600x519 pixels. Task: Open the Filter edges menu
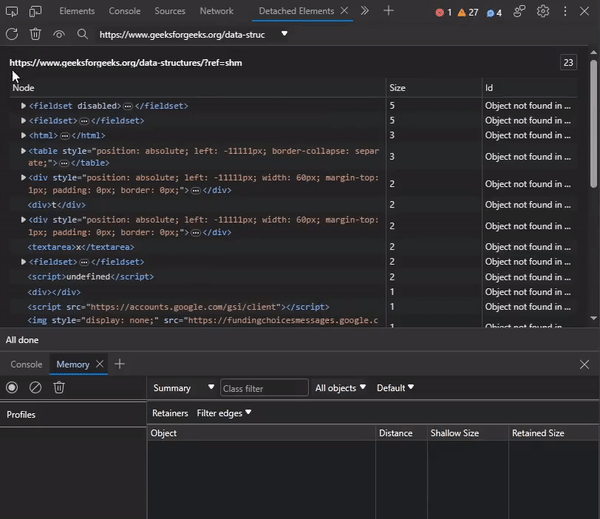pyautogui.click(x=224, y=413)
